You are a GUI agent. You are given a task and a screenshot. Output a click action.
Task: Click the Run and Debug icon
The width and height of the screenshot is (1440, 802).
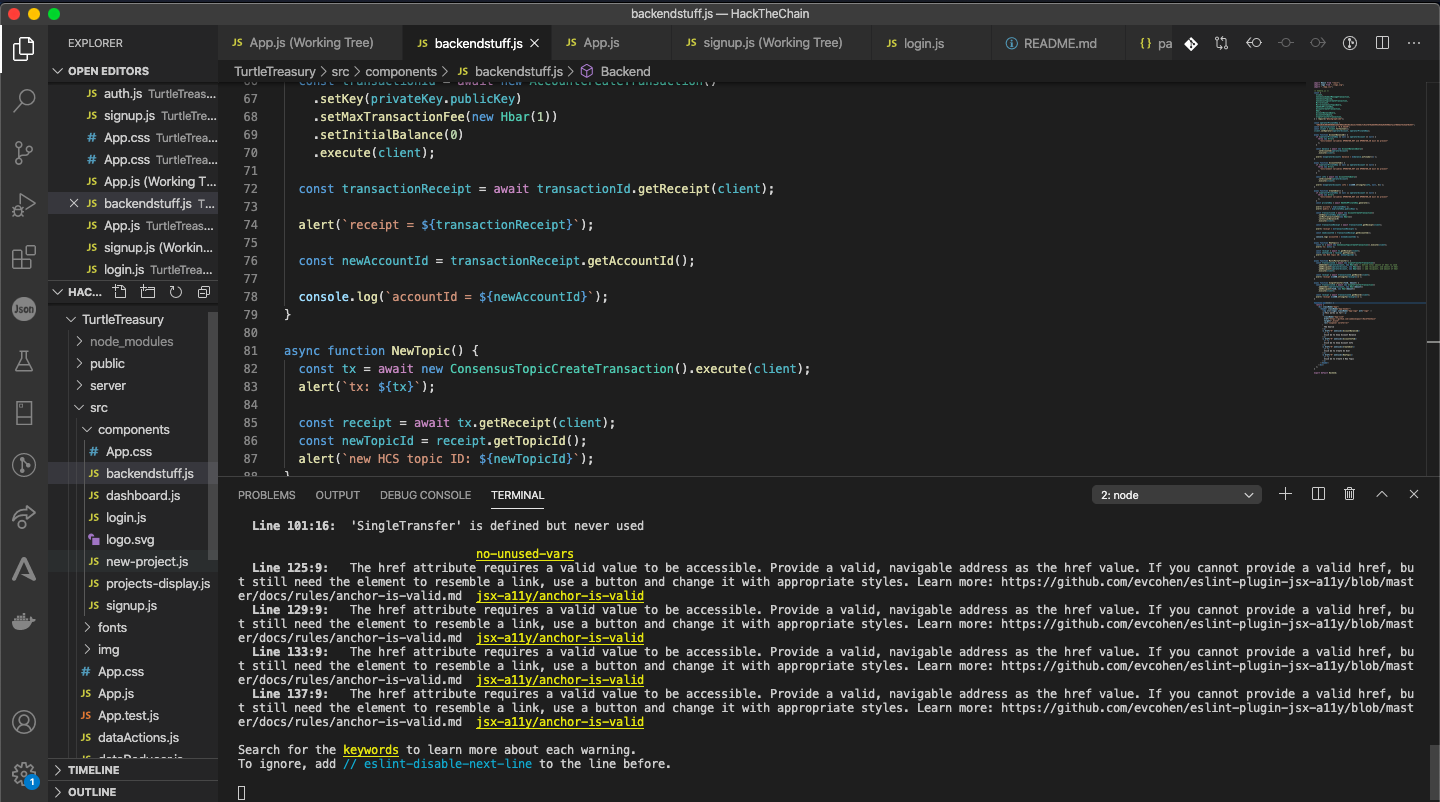coord(24,206)
